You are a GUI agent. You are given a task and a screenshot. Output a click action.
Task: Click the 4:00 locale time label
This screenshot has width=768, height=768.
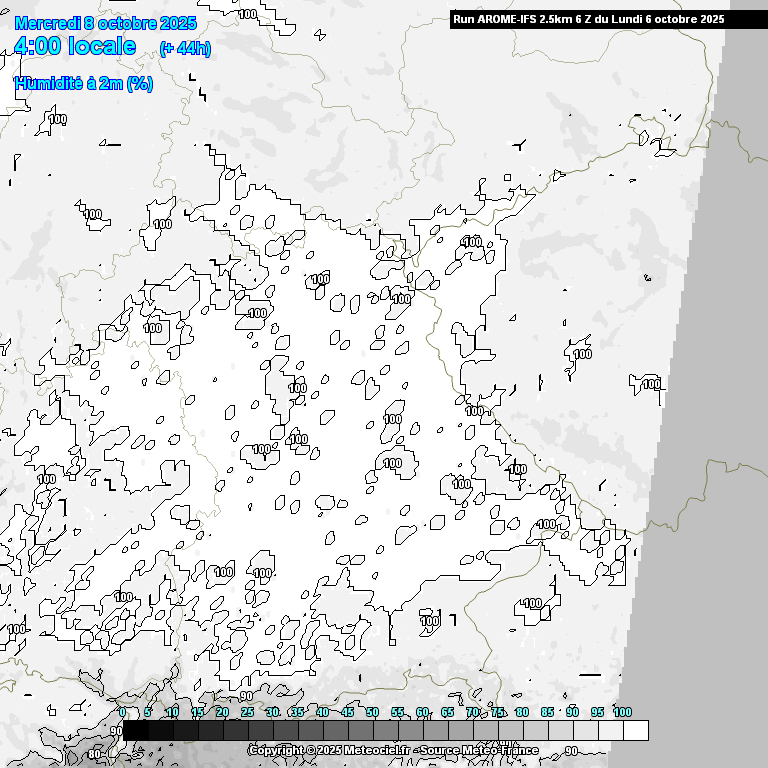[x=75, y=47]
